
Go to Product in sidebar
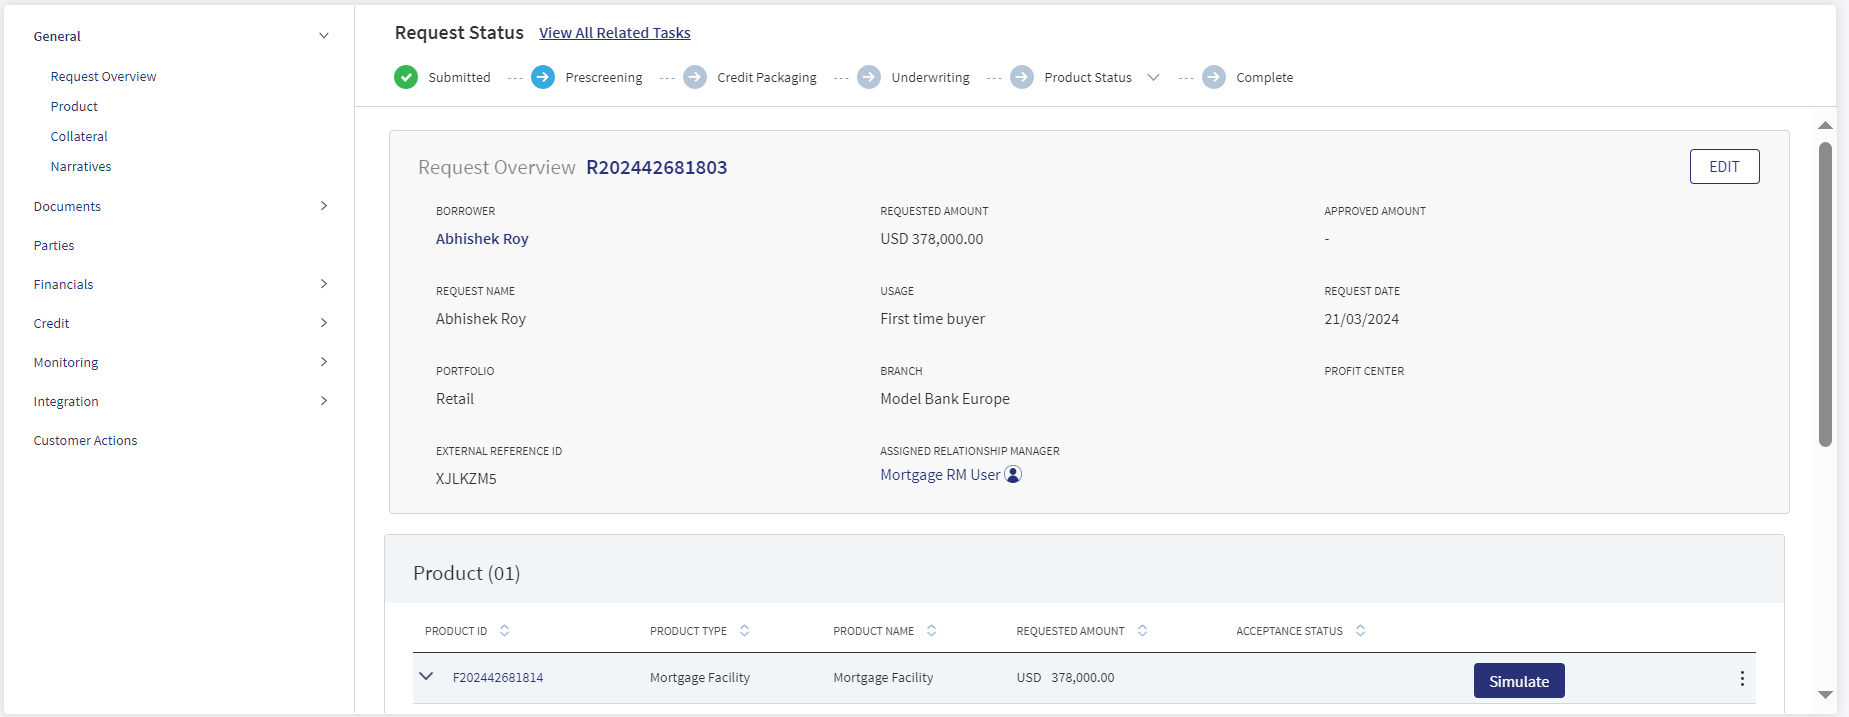tap(74, 106)
